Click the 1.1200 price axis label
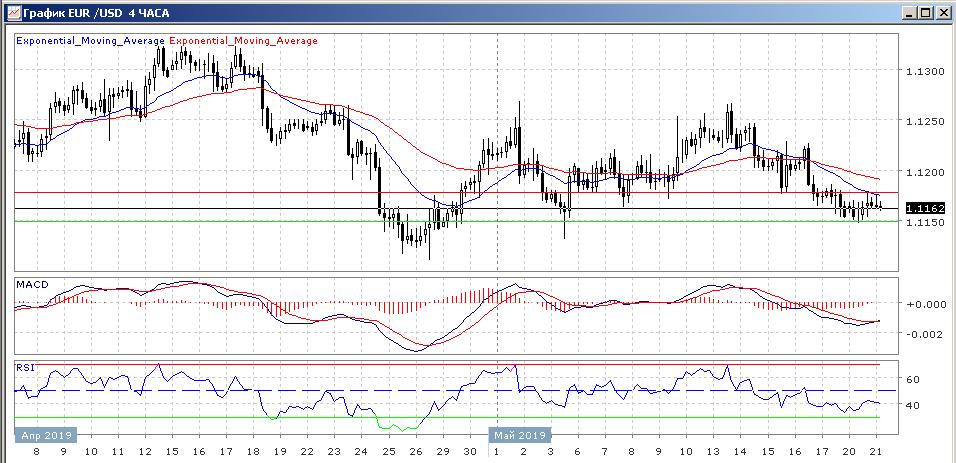 pos(925,172)
